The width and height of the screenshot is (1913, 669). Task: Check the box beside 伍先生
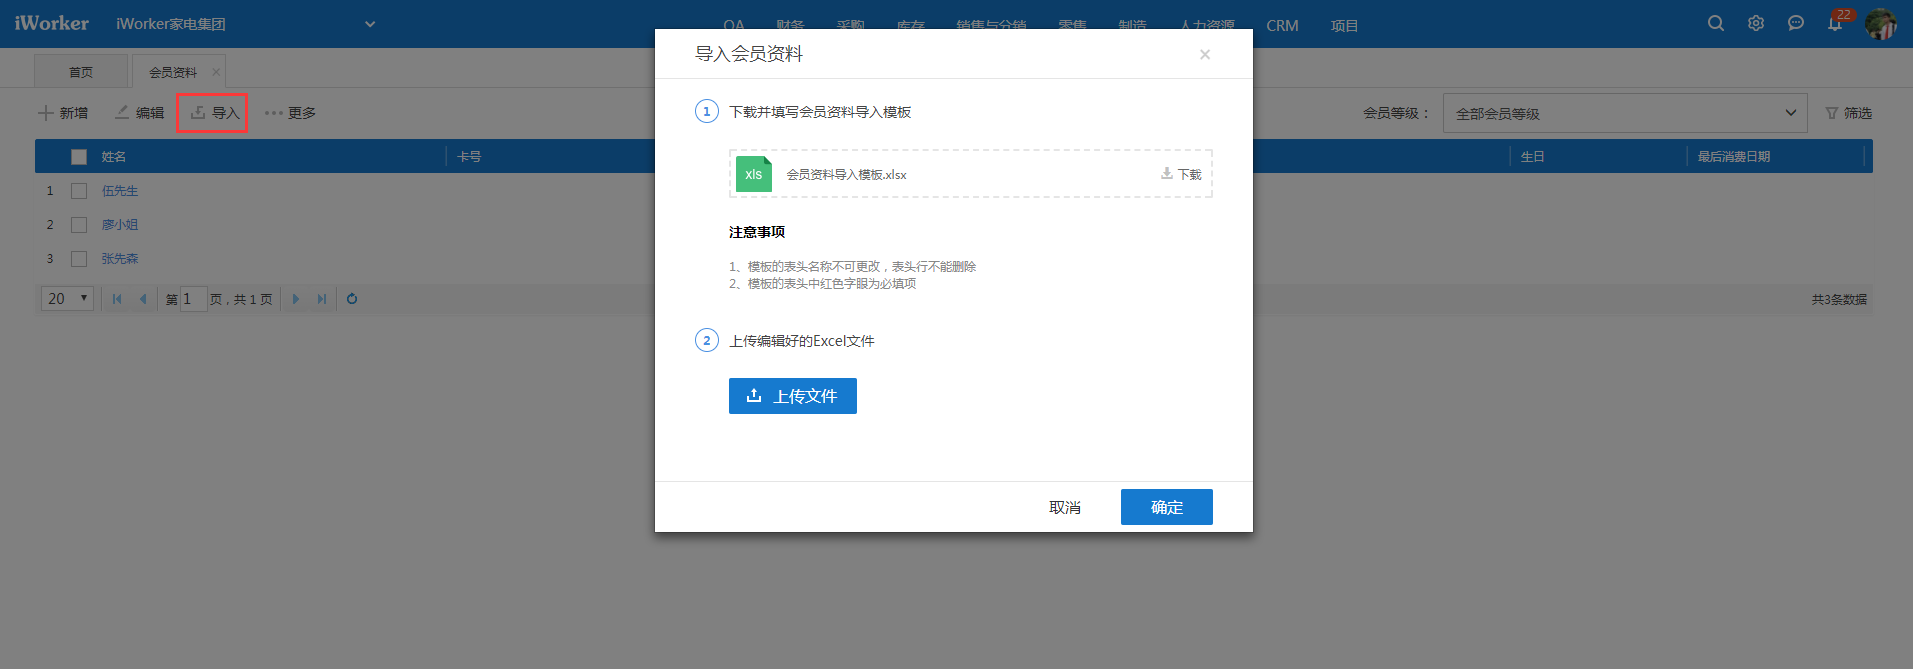click(79, 191)
